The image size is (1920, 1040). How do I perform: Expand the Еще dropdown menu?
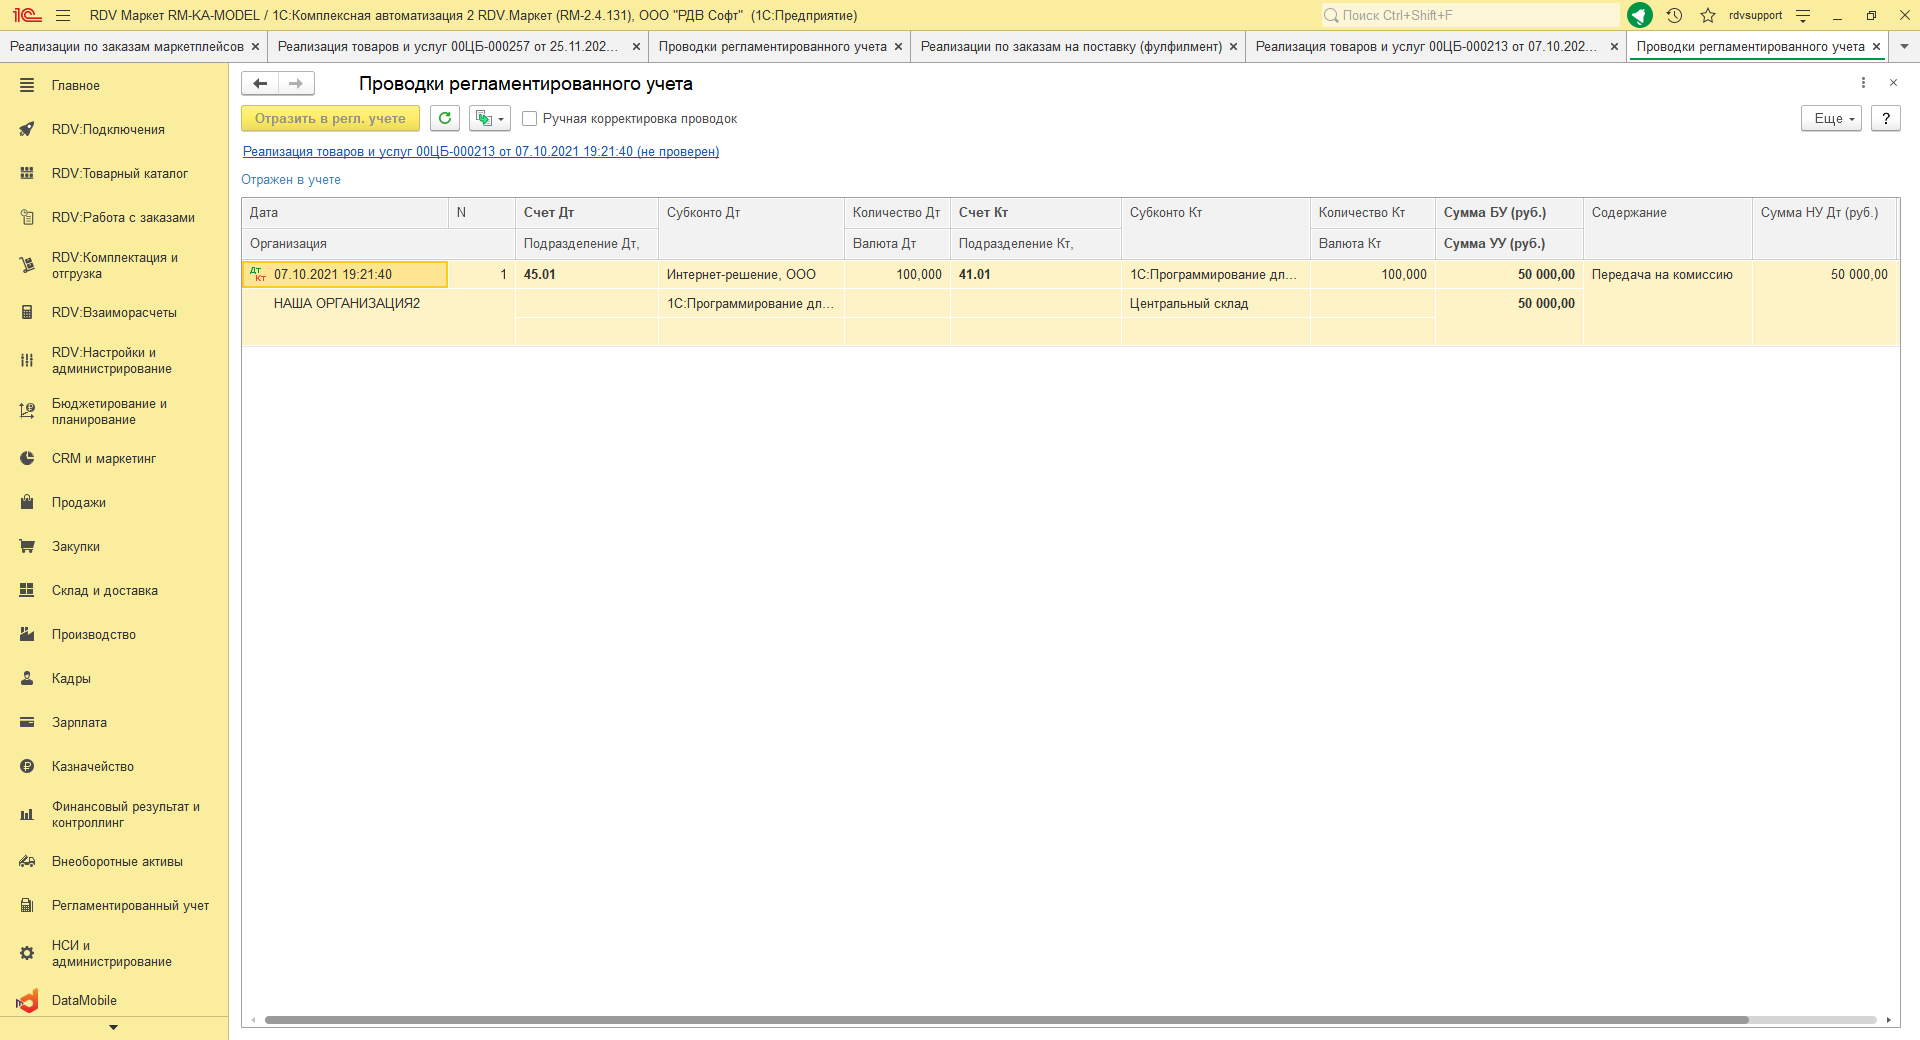click(x=1831, y=118)
